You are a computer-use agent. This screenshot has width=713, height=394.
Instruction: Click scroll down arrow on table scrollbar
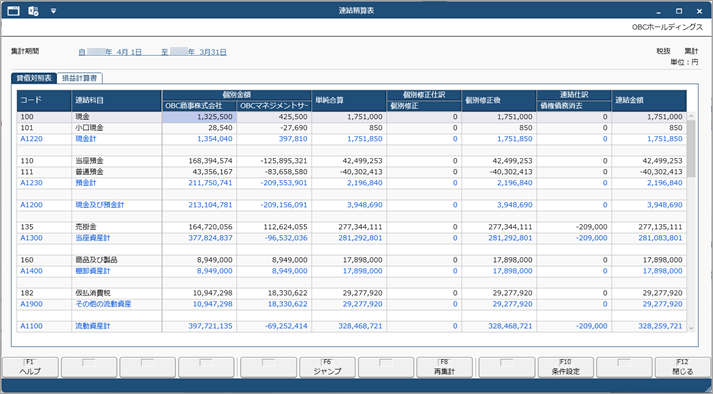691,328
